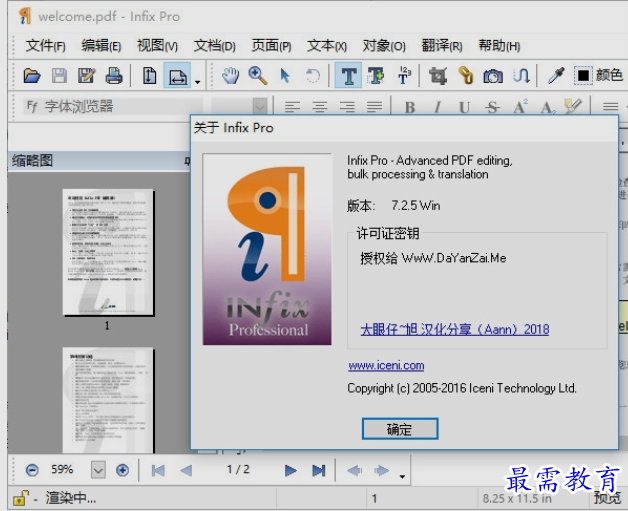628x511 pixels.
Task: Go to the first page
Action: tap(158, 470)
